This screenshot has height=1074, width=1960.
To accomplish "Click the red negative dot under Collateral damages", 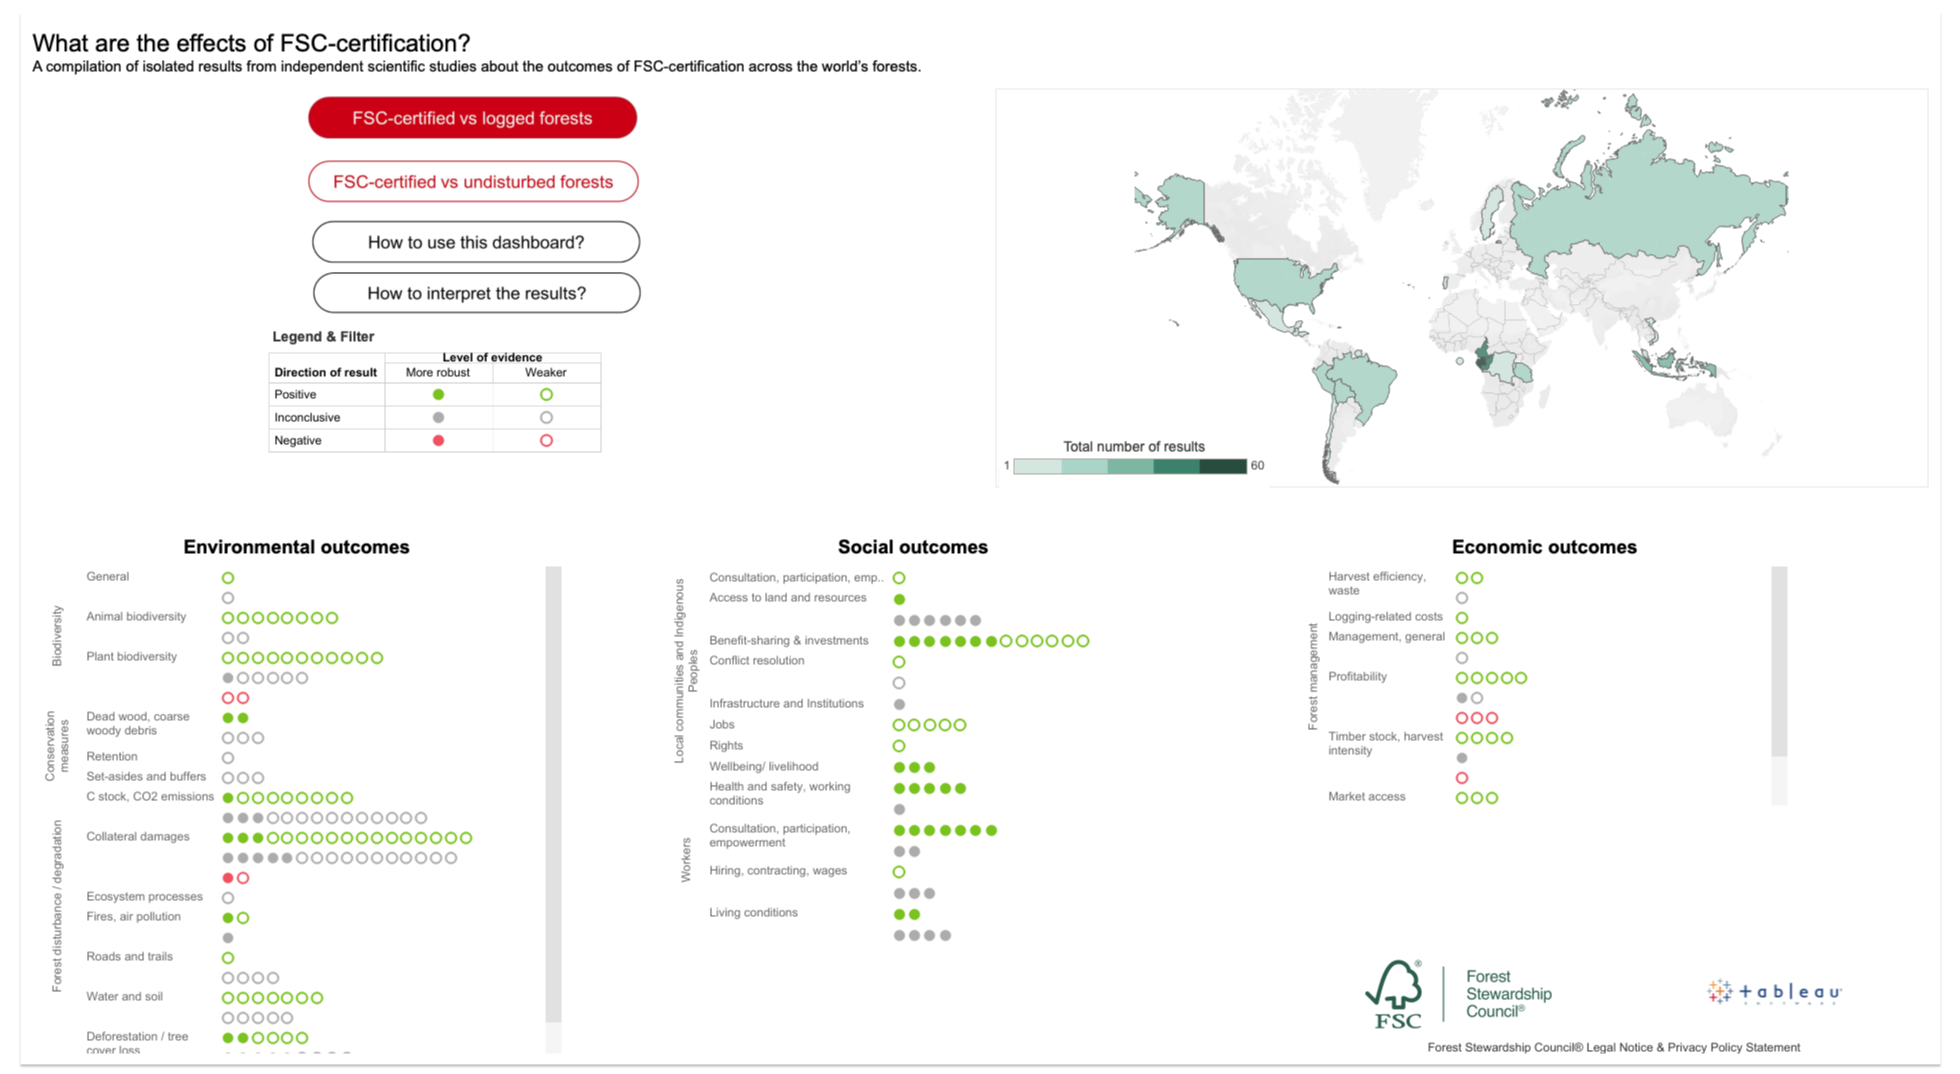I will [228, 877].
